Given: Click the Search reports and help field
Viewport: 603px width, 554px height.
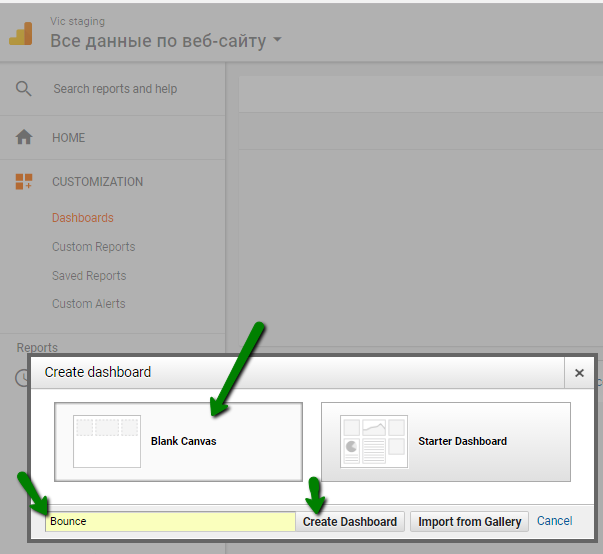Looking at the screenshot, I should click(115, 89).
